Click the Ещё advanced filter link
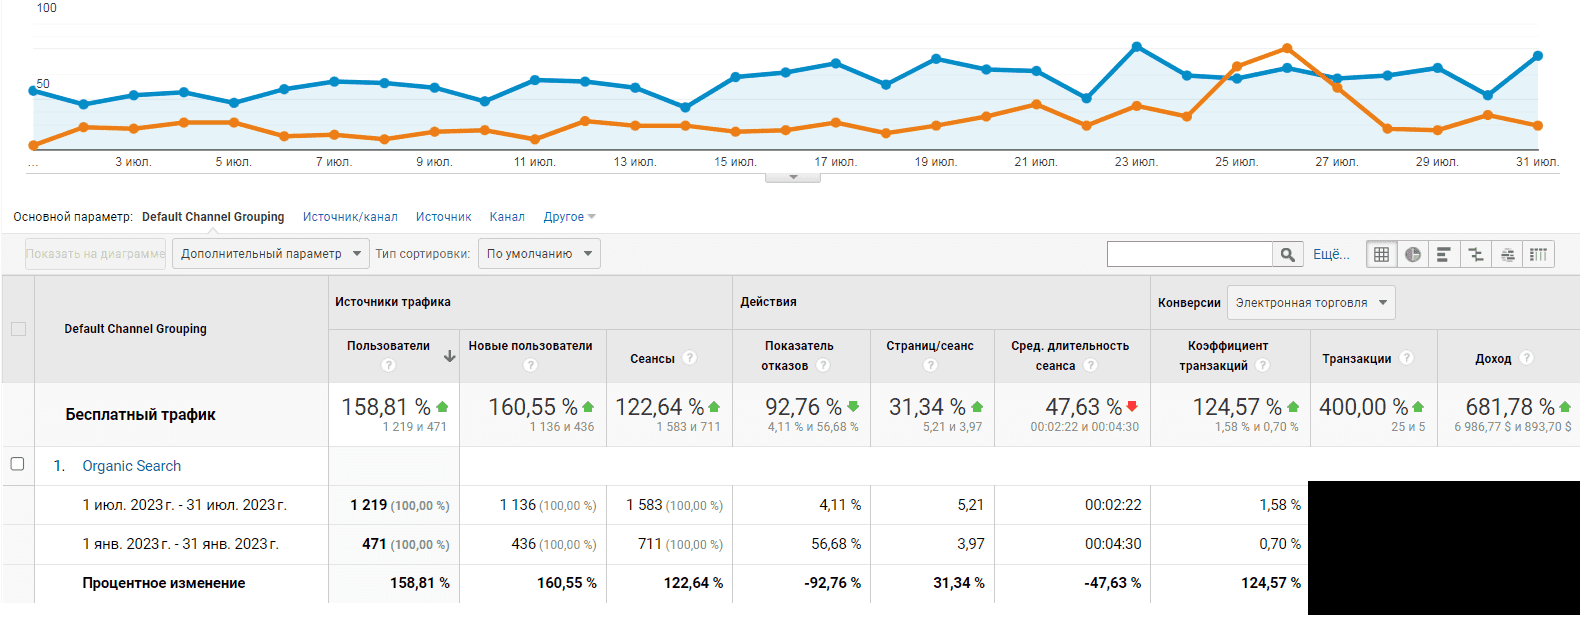Image resolution: width=1580 pixels, height=617 pixels. coord(1331,254)
